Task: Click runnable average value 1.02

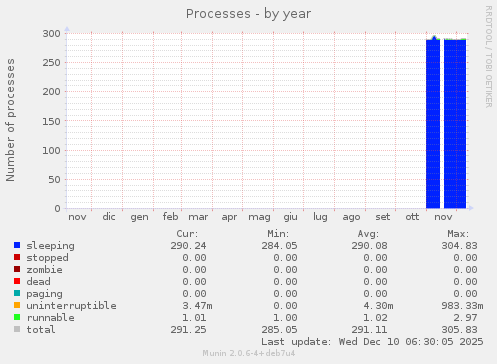Action: tap(375, 318)
